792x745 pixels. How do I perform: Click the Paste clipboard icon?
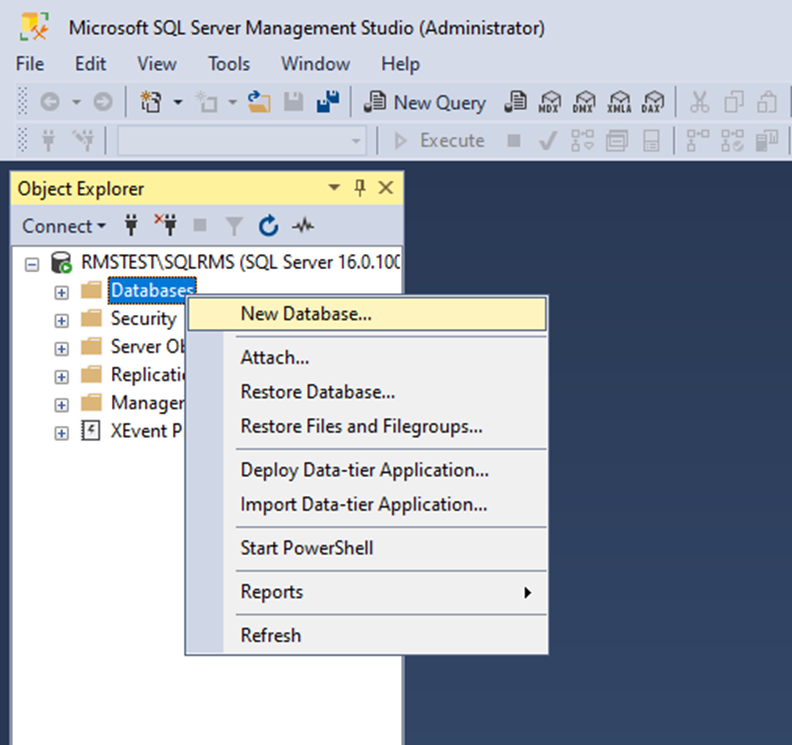pos(767,102)
